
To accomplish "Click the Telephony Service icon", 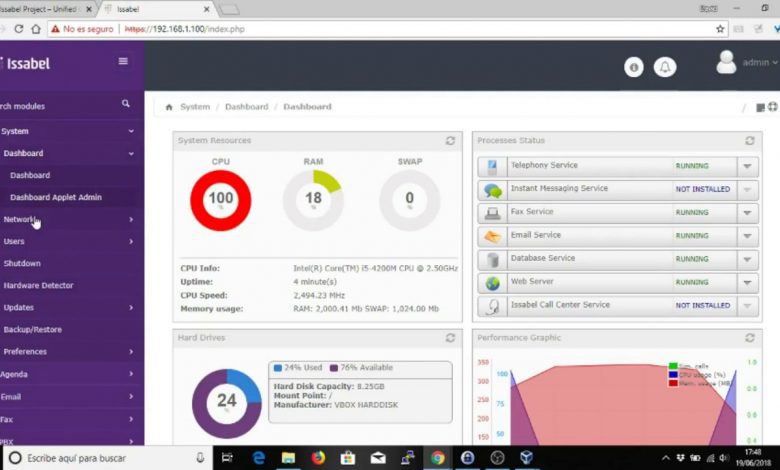I will pyautogui.click(x=492, y=167).
